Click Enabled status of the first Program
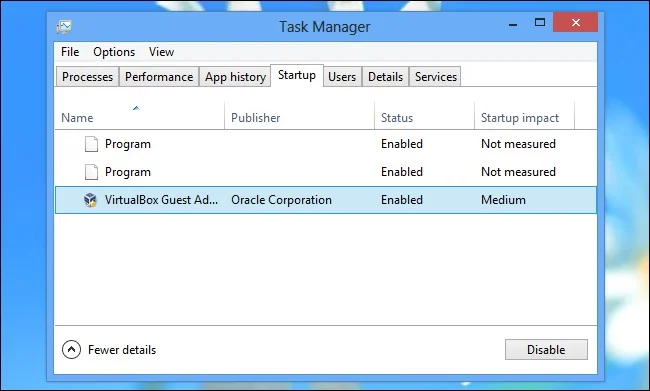The image size is (650, 391). click(x=402, y=144)
